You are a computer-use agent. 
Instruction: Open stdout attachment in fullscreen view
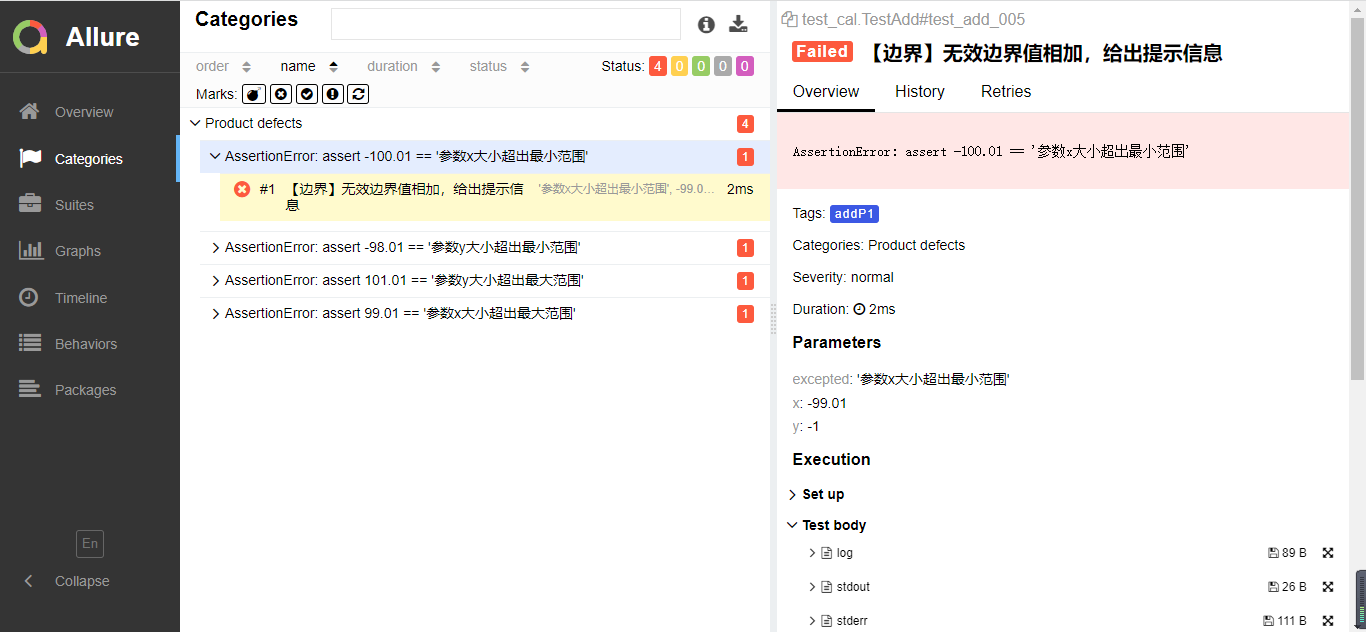(x=1328, y=587)
